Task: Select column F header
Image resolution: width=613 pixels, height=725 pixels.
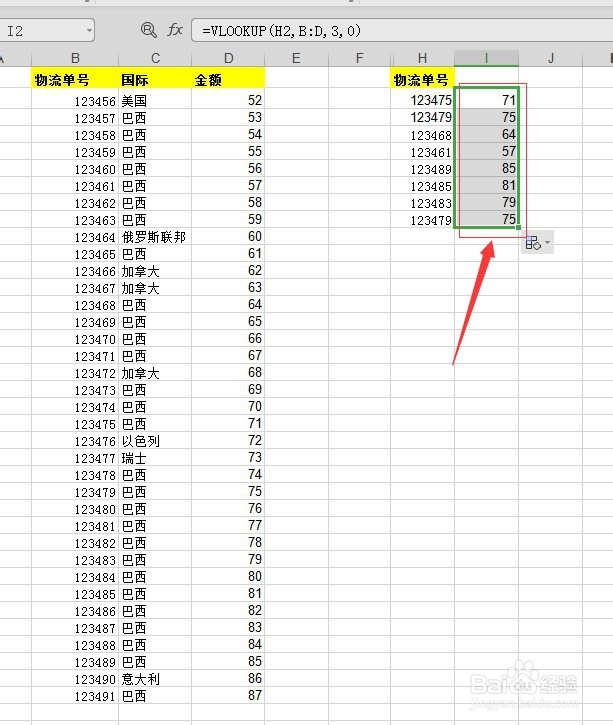Action: click(360, 58)
